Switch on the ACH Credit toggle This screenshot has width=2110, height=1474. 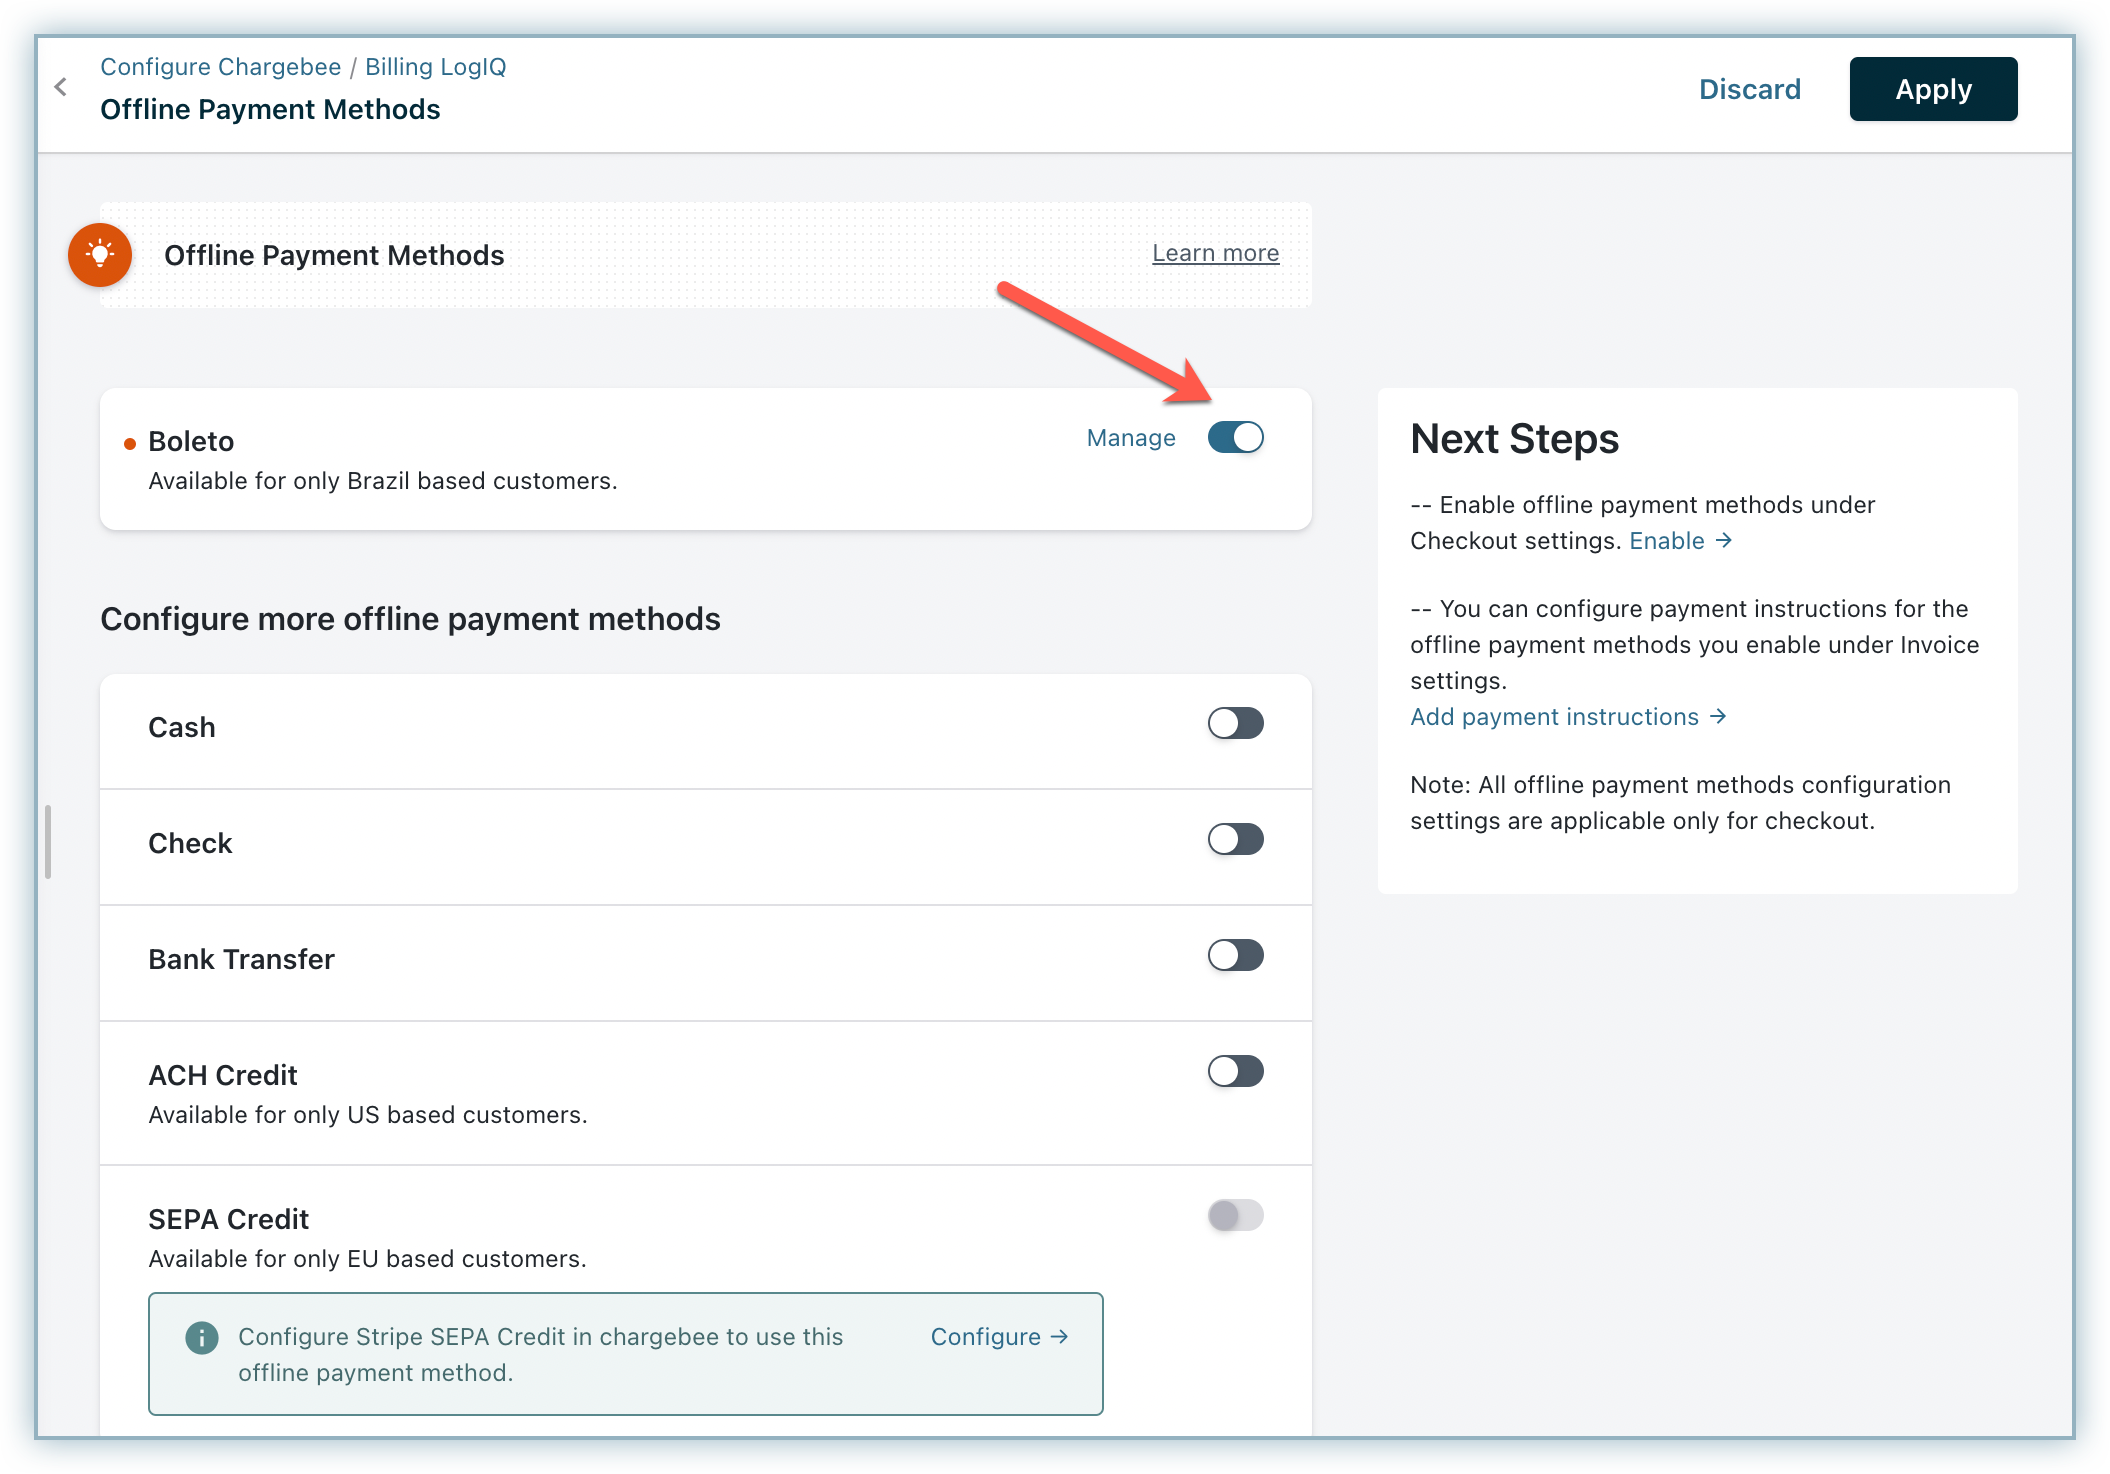point(1235,1072)
